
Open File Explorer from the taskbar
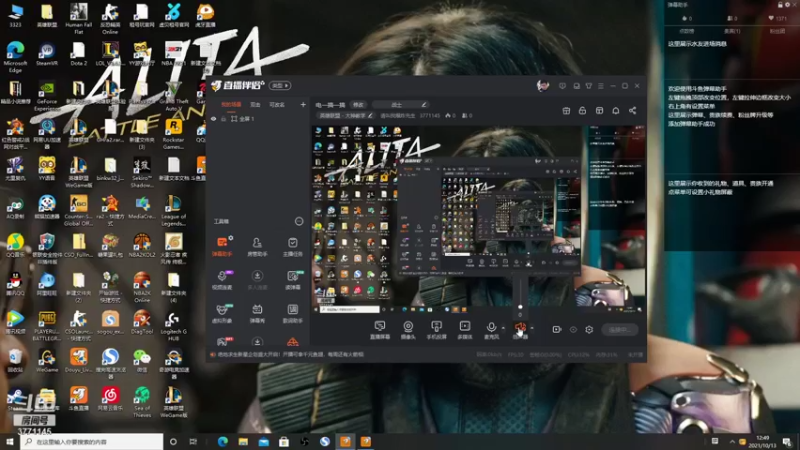click(x=243, y=442)
